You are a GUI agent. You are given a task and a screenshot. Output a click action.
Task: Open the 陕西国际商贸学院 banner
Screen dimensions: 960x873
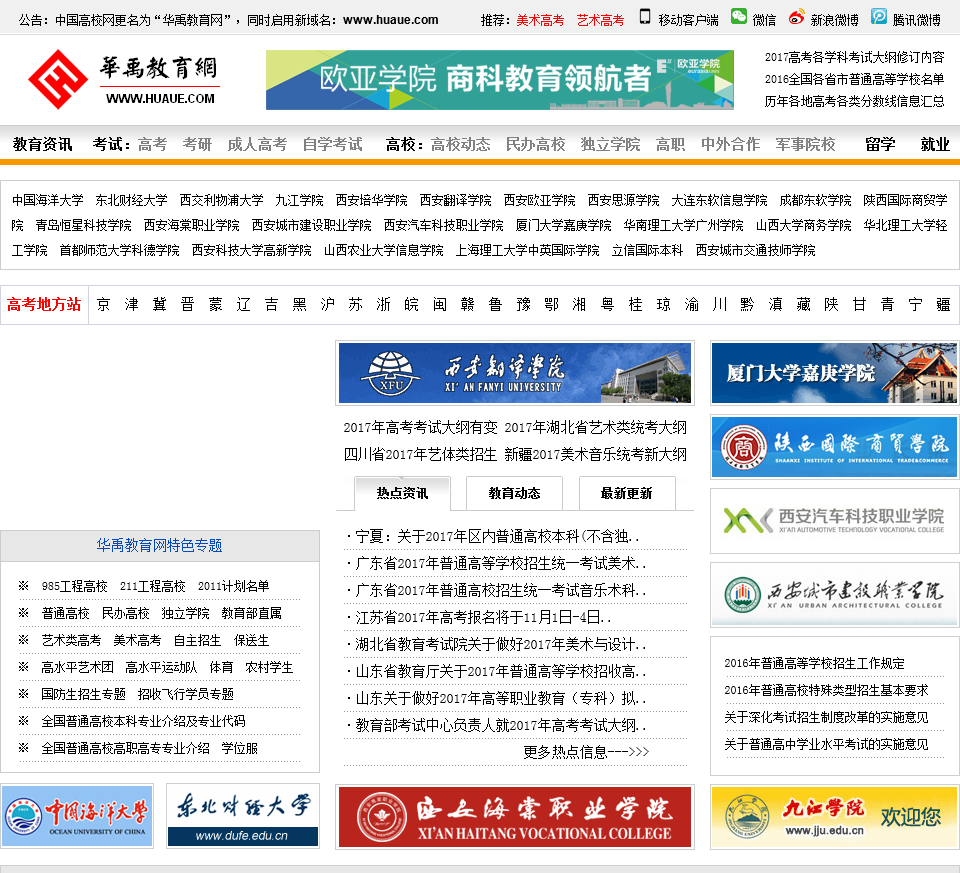[x=834, y=447]
